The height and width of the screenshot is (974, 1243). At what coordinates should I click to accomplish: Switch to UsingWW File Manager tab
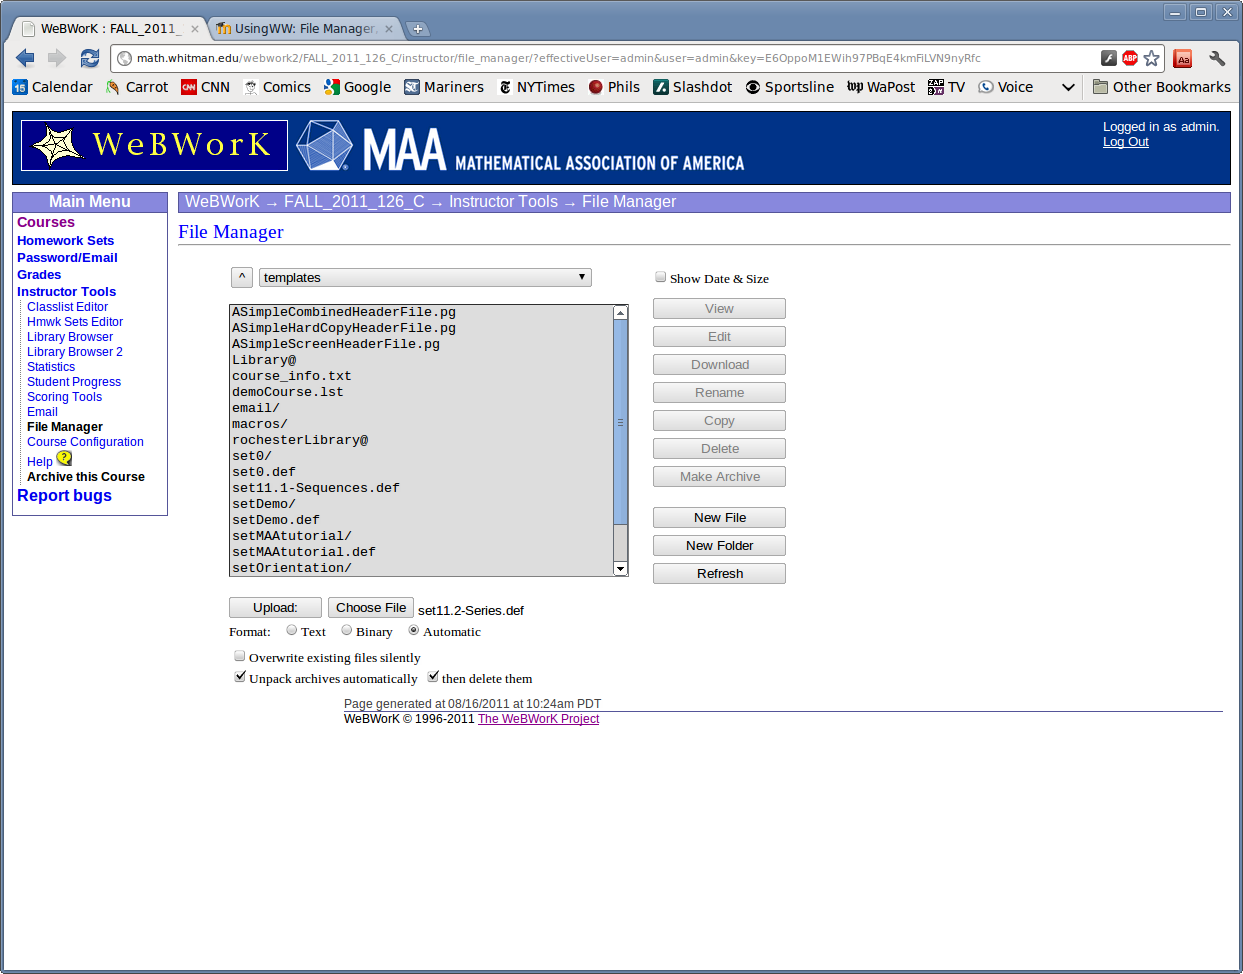coord(305,29)
